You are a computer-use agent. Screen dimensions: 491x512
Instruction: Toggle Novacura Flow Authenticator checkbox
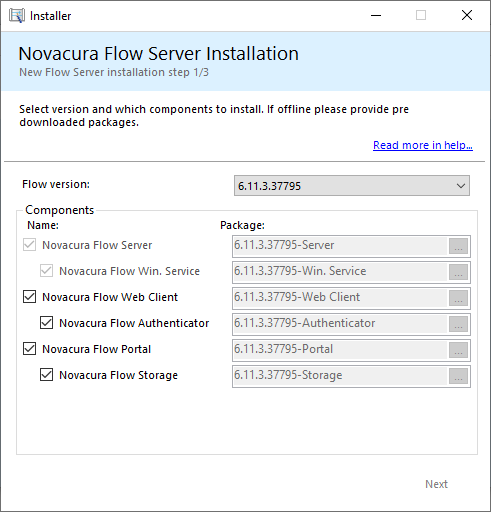46,322
